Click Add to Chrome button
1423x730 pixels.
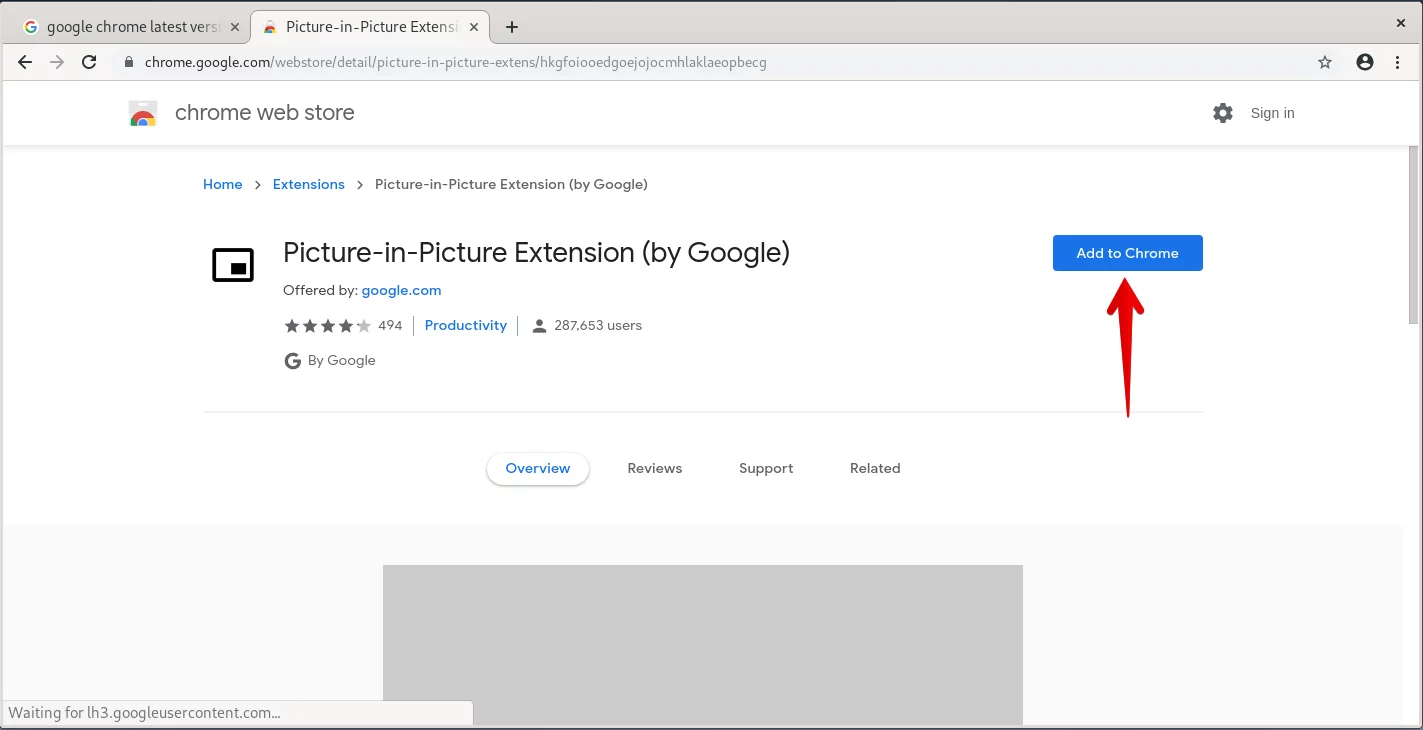[x=1127, y=253]
